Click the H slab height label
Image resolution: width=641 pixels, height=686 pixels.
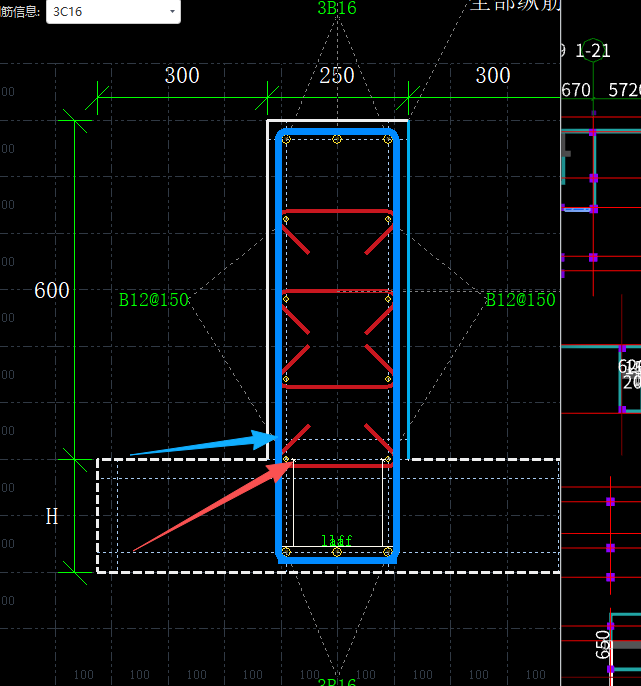coord(52,517)
